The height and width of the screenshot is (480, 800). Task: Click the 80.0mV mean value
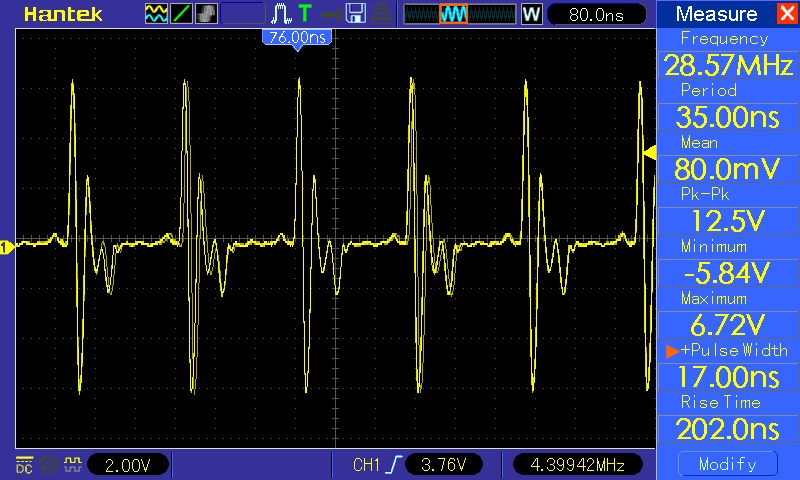(x=728, y=169)
